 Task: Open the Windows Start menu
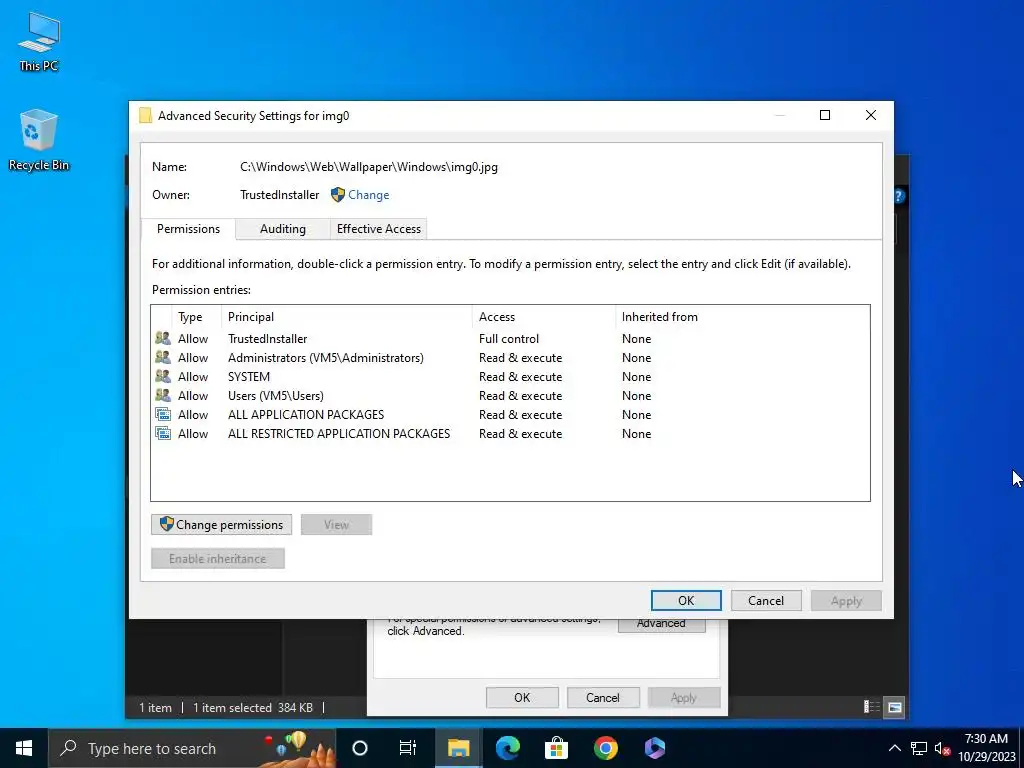click(24, 748)
